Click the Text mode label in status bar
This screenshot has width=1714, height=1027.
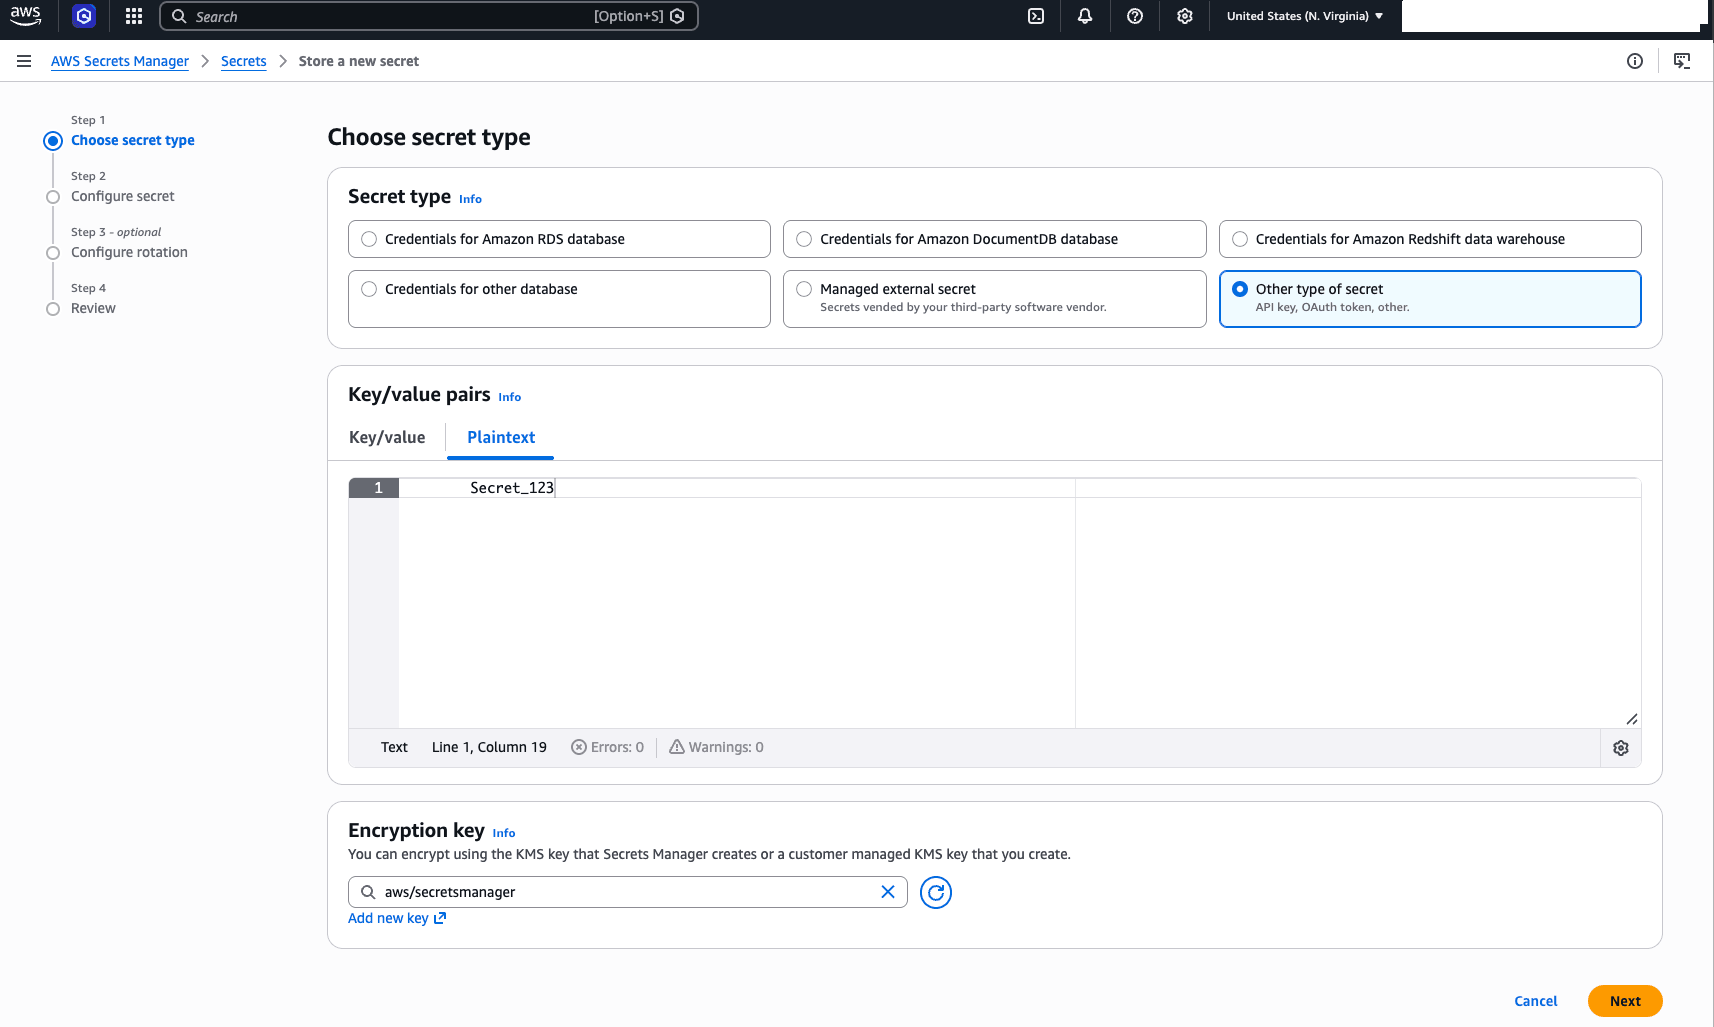(394, 747)
